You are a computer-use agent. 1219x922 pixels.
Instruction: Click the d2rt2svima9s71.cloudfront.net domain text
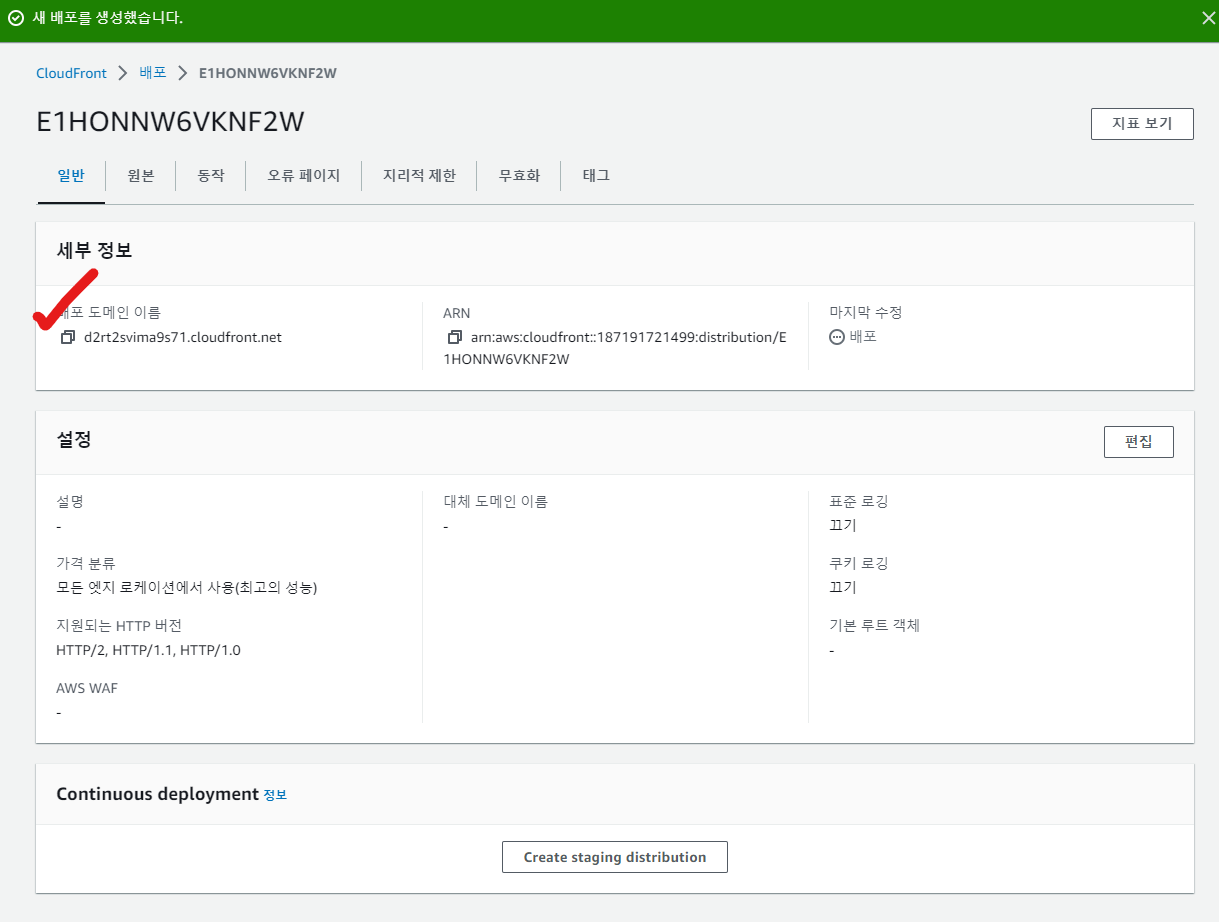point(183,338)
